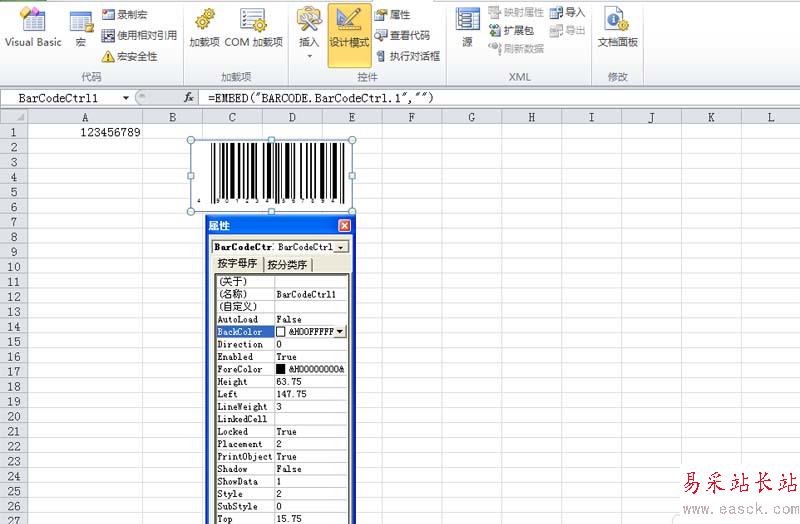
Task: Click the black ForeColor swatch
Action: 281,369
